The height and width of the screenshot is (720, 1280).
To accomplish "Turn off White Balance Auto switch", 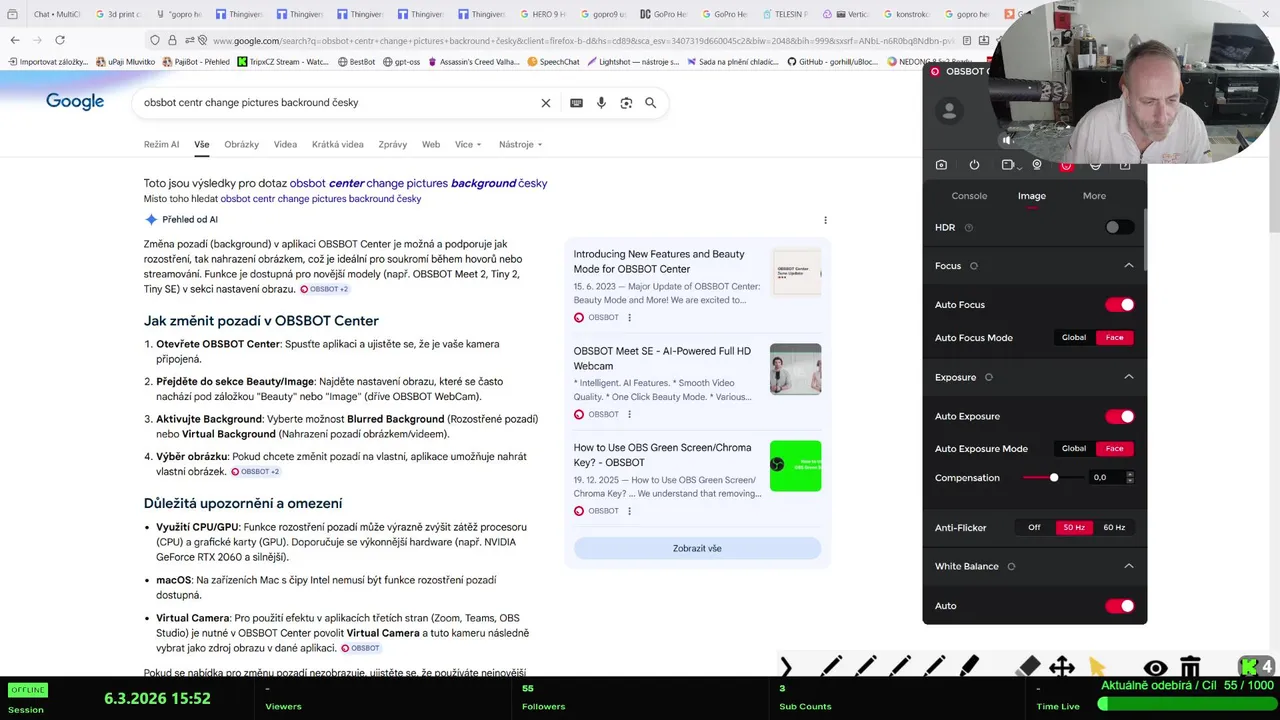I will [1119, 606].
